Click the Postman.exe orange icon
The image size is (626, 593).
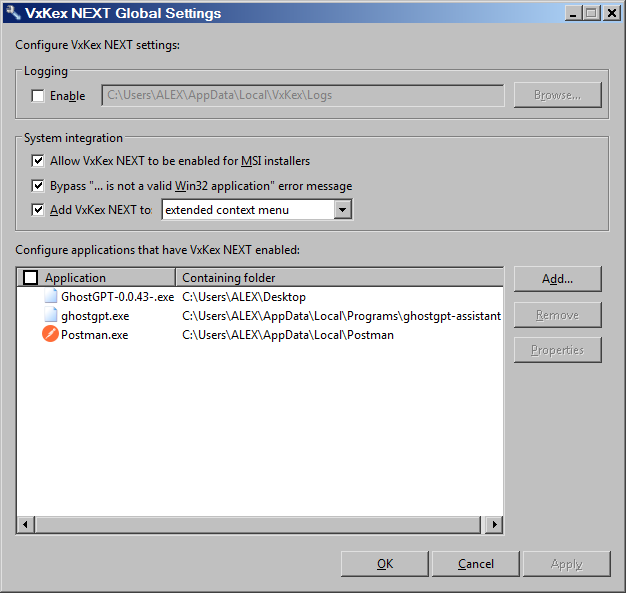[x=50, y=334]
